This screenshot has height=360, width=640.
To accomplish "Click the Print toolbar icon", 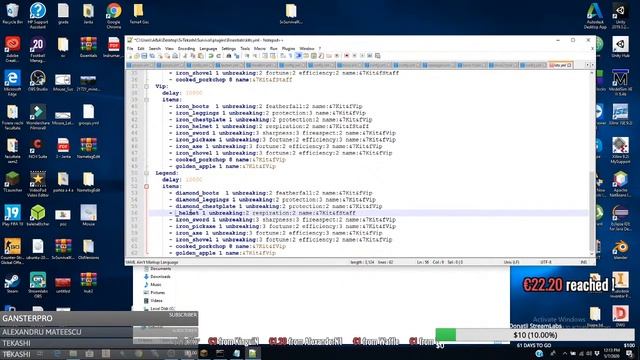I will click(x=175, y=56).
